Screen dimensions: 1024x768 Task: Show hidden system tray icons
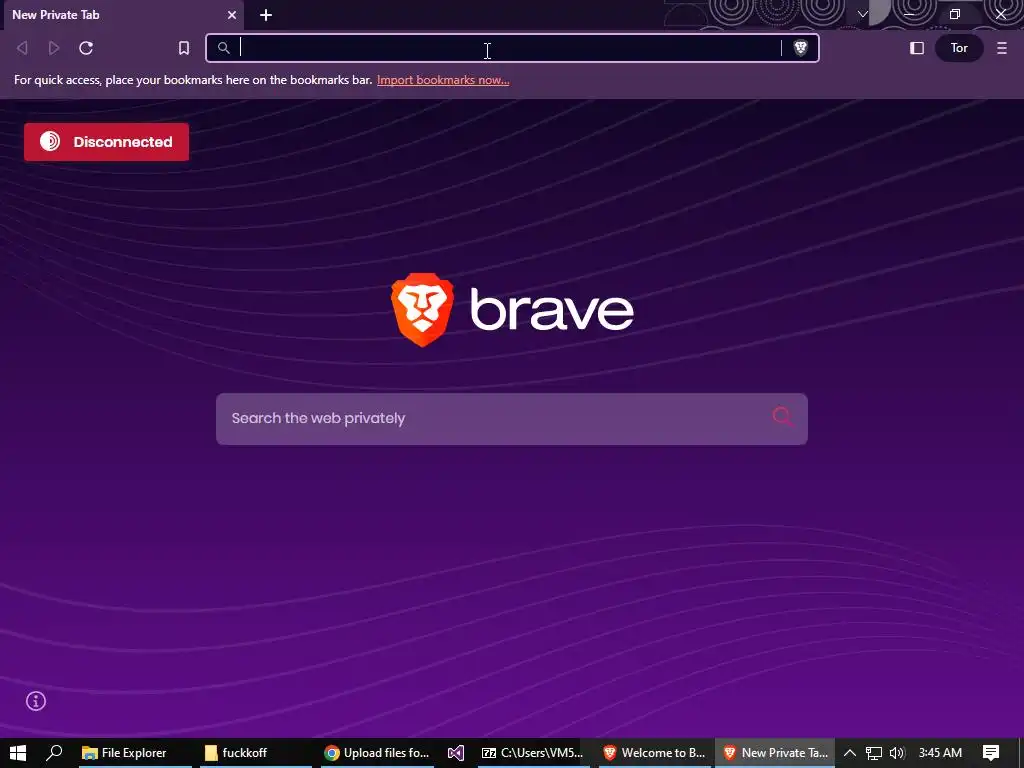point(850,752)
